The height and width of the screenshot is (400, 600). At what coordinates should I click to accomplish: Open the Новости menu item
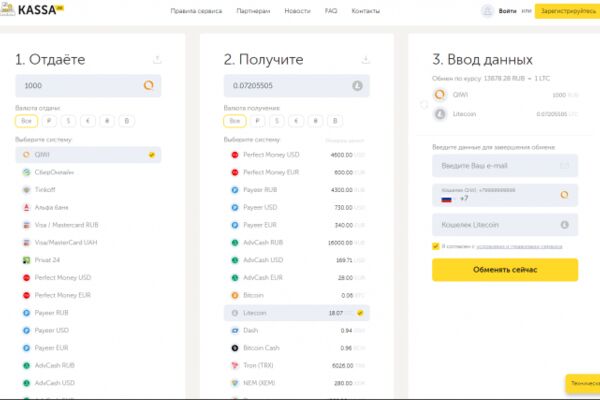click(x=297, y=11)
